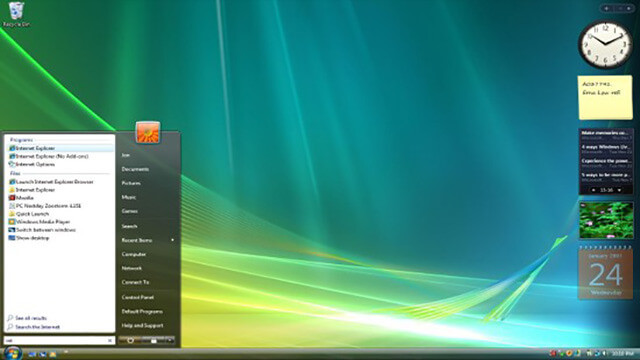The image size is (640, 360).
Task: Open the Recycle Bin on desktop
Action: point(16,14)
